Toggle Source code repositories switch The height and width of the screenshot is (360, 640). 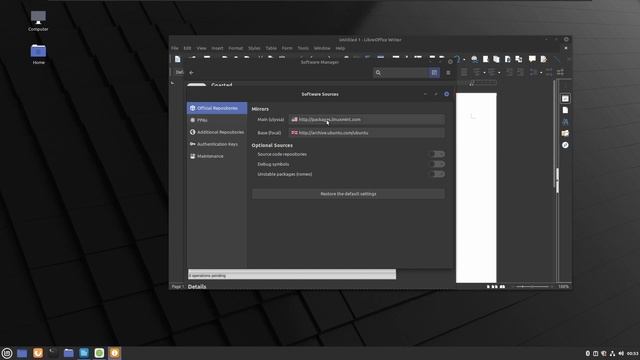pyautogui.click(x=437, y=154)
